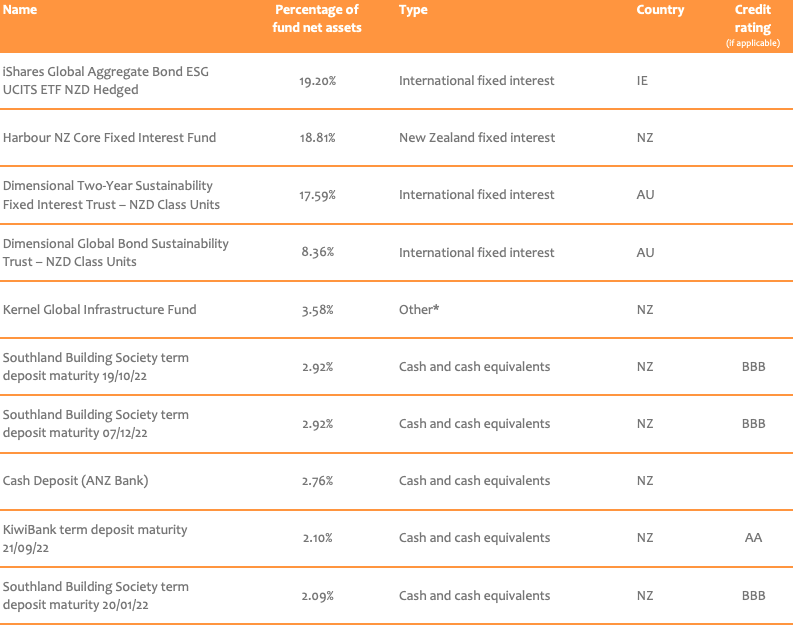The image size is (798, 628).
Task: Select iShares Global Aggregate Bond ESG row name
Action: (x=106, y=81)
